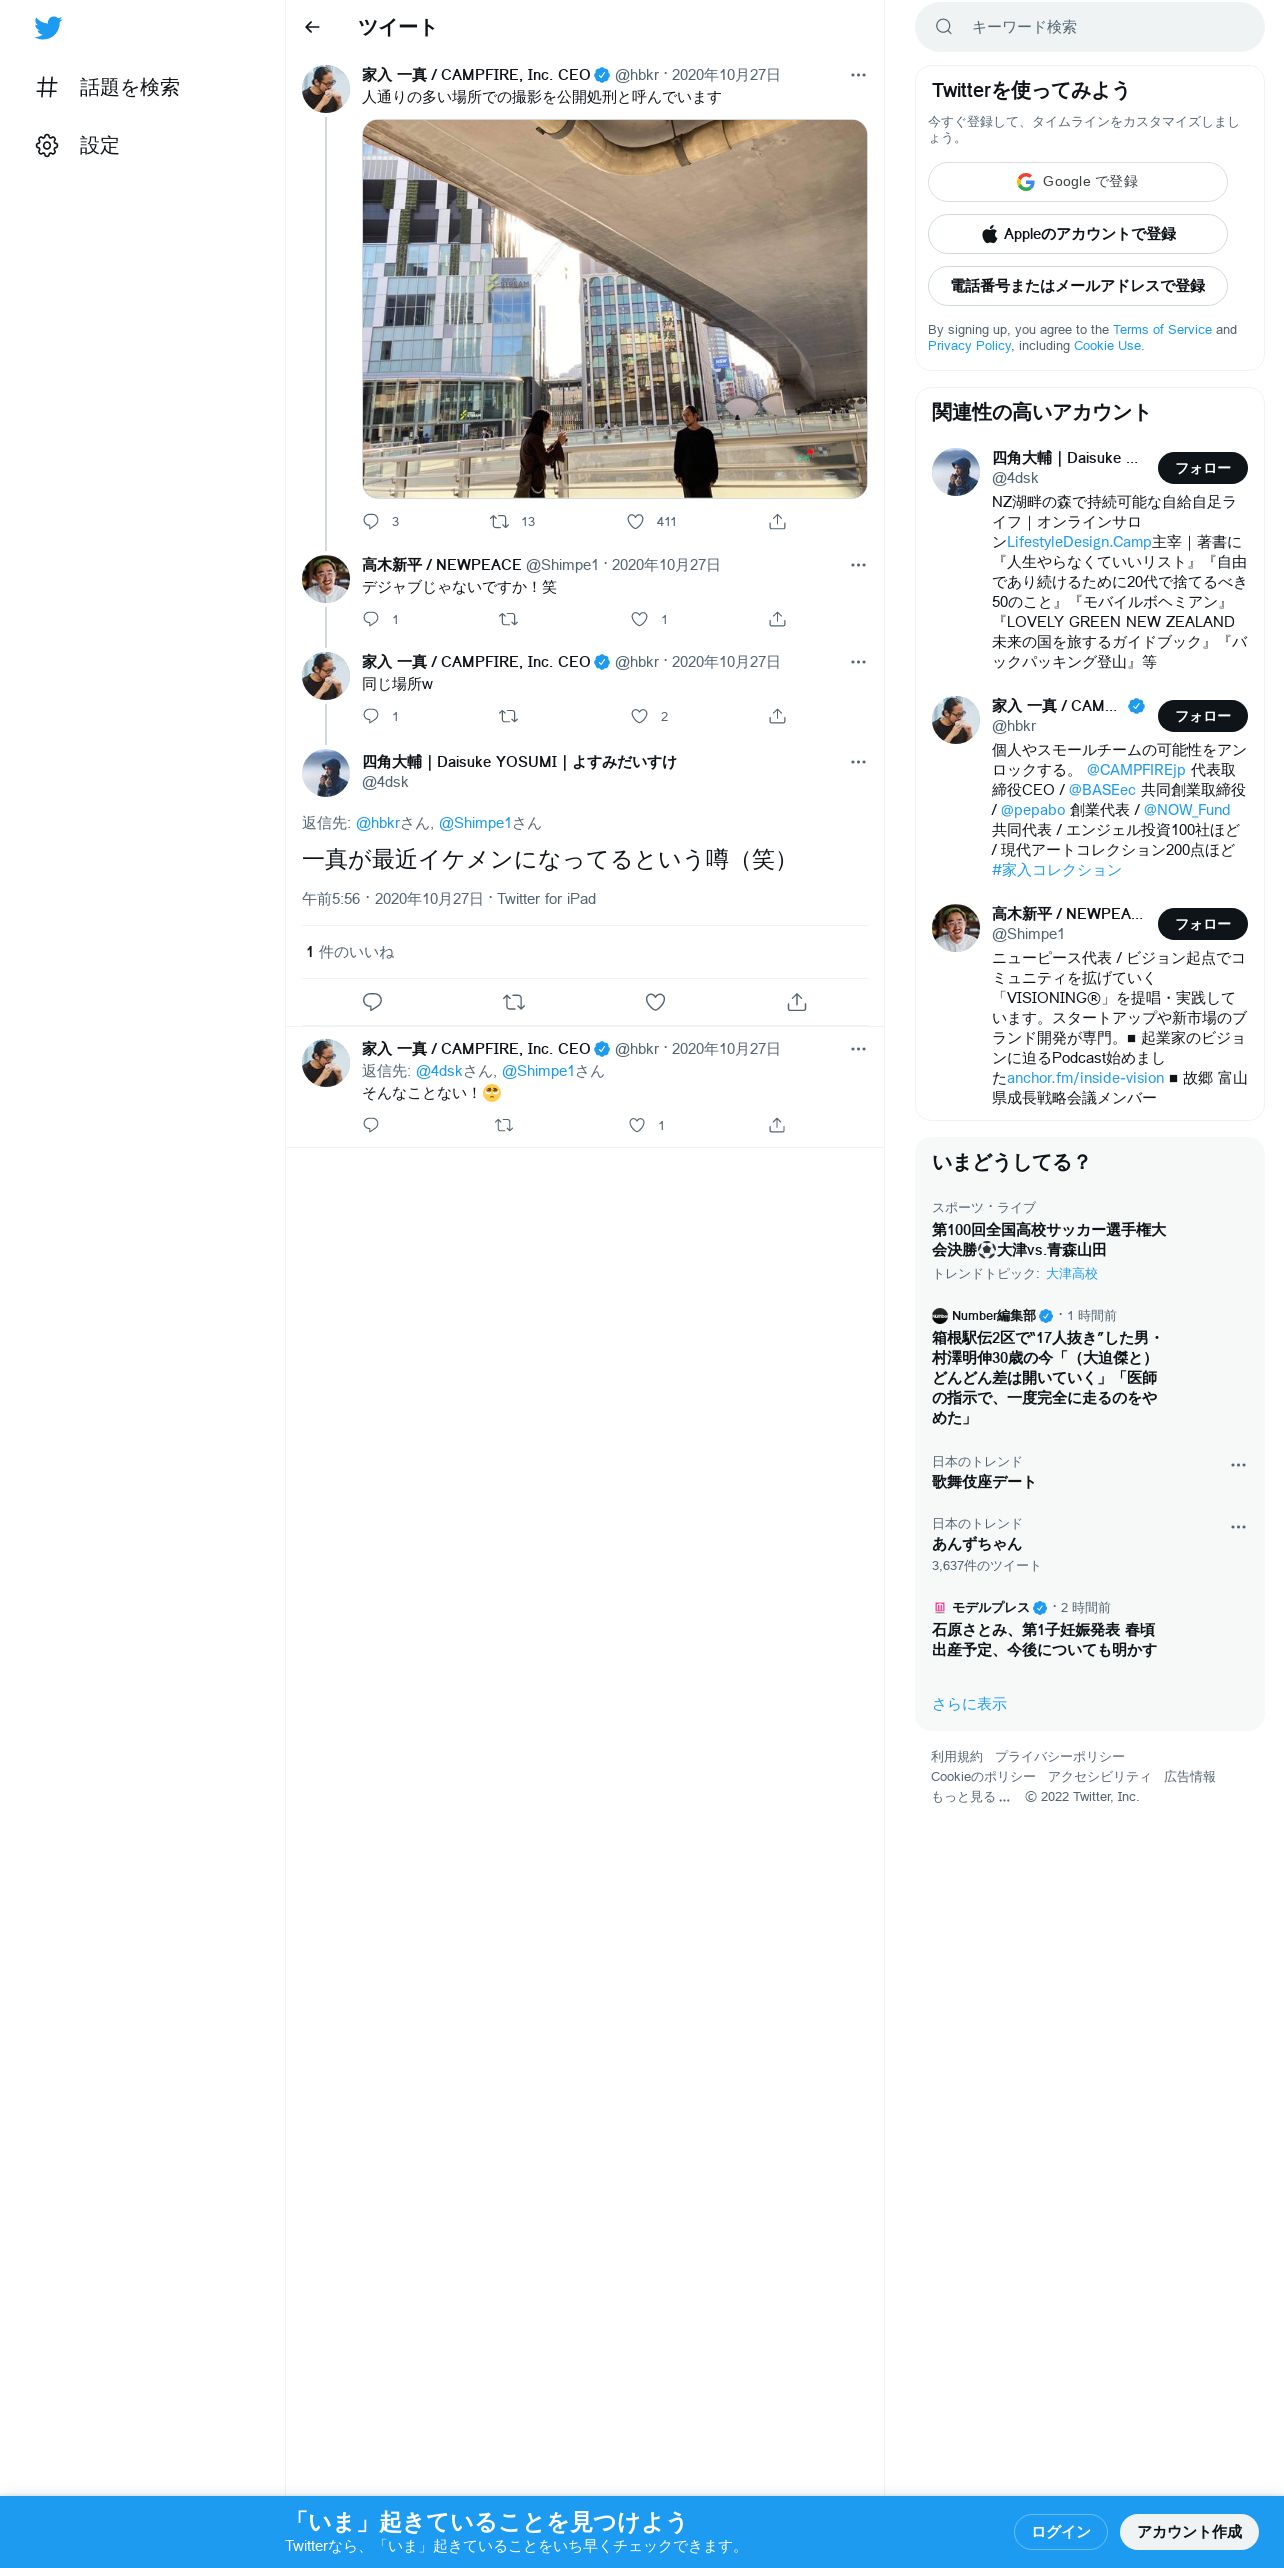Share the main tweet via share icon
Image resolution: width=1284 pixels, height=2568 pixels.
click(x=797, y=1002)
